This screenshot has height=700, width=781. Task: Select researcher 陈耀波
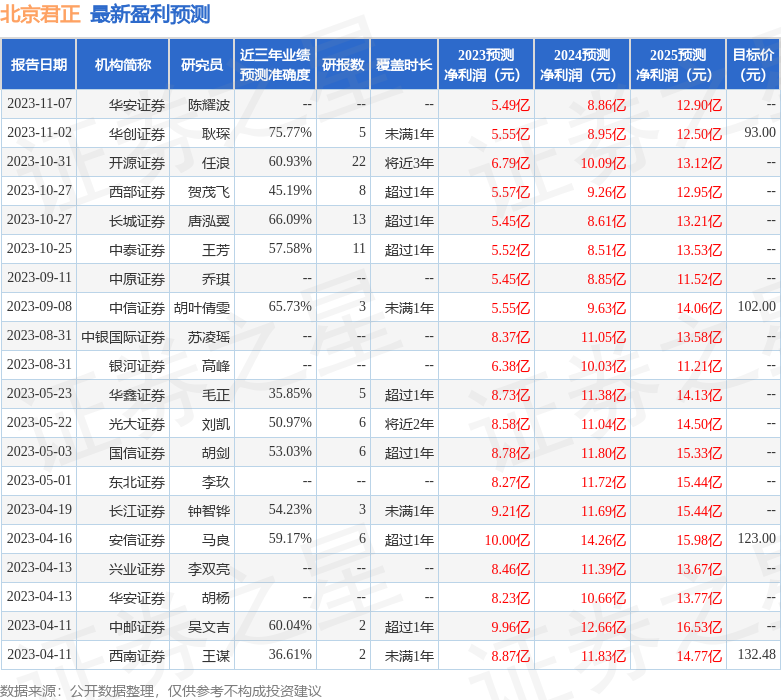tap(209, 105)
